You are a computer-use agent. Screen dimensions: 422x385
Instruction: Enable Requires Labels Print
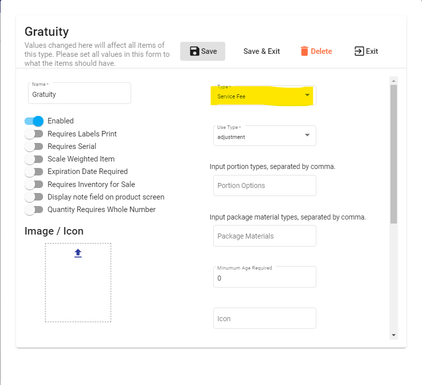point(34,134)
